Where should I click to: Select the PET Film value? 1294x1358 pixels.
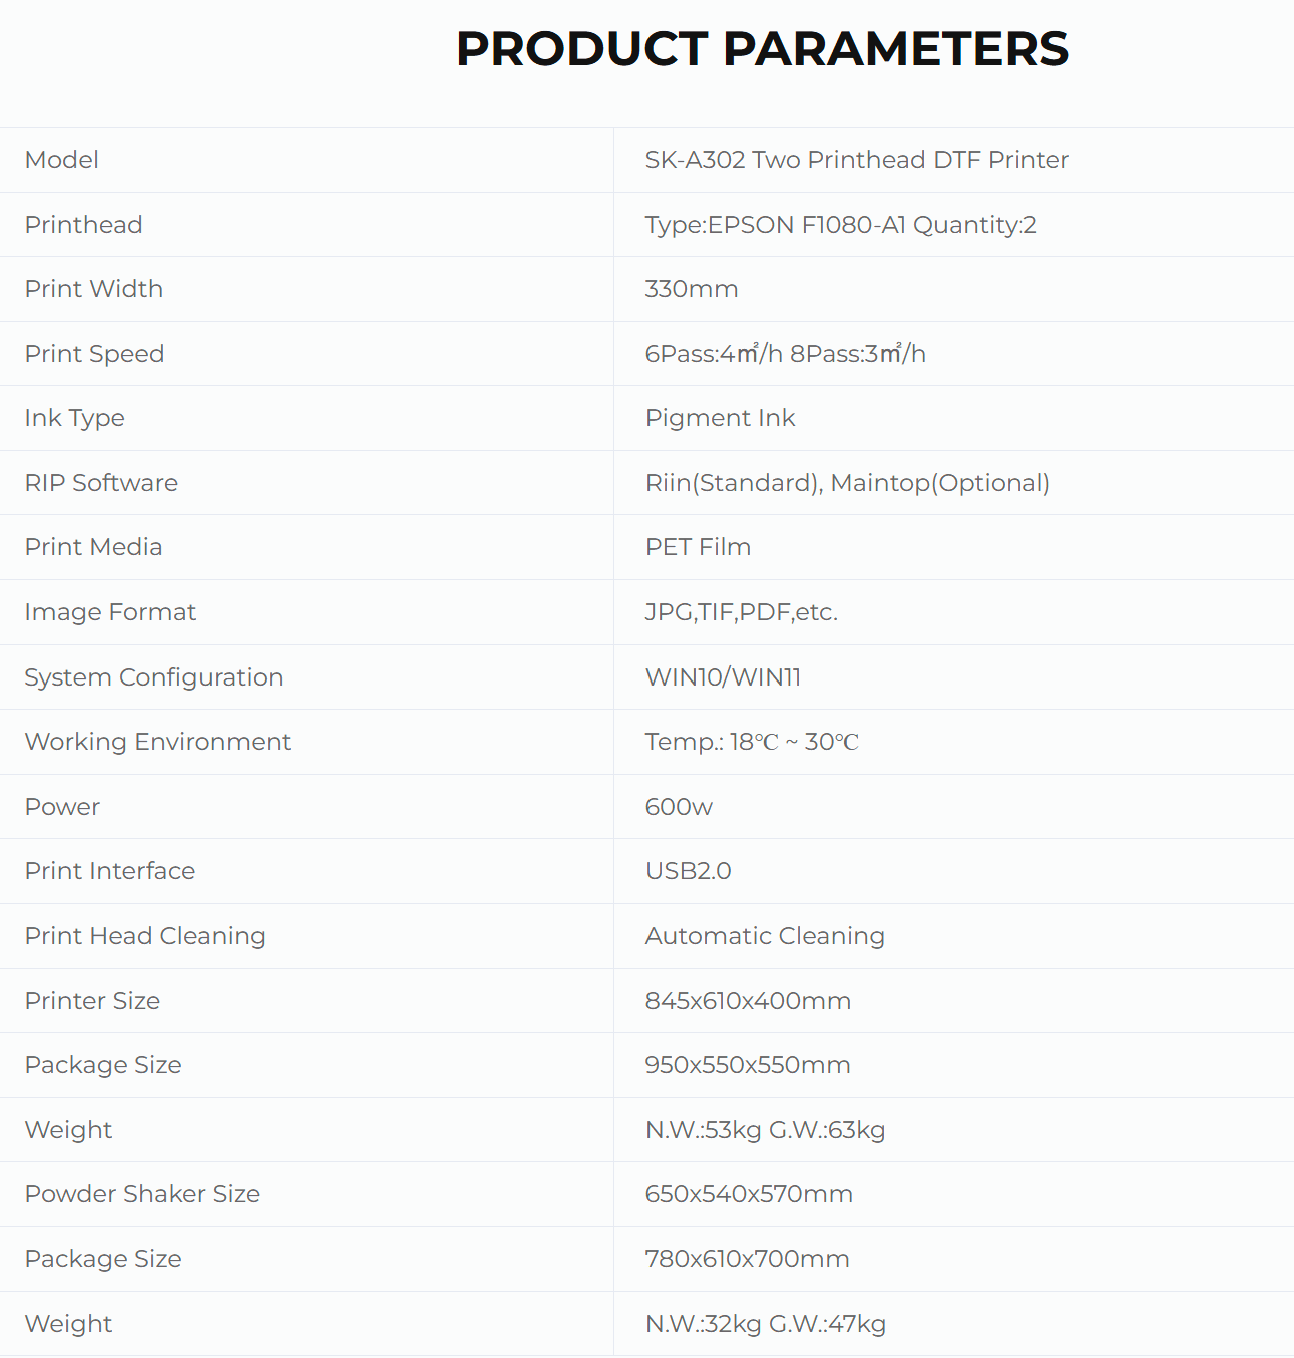(x=698, y=547)
